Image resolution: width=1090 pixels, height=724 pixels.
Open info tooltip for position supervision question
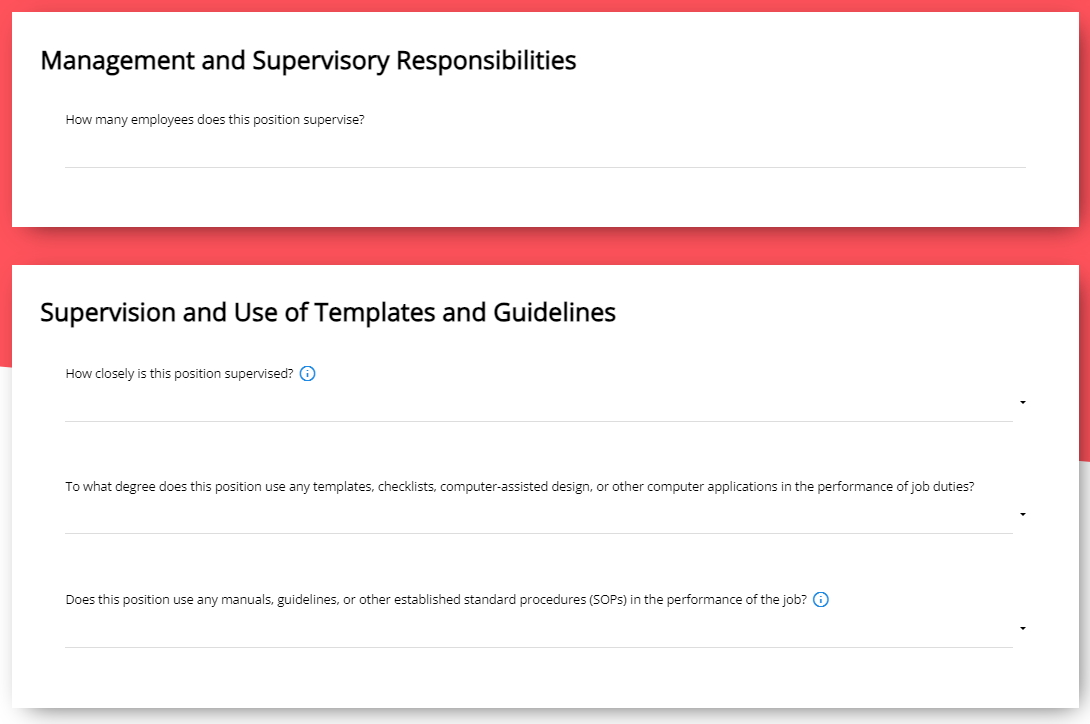307,373
